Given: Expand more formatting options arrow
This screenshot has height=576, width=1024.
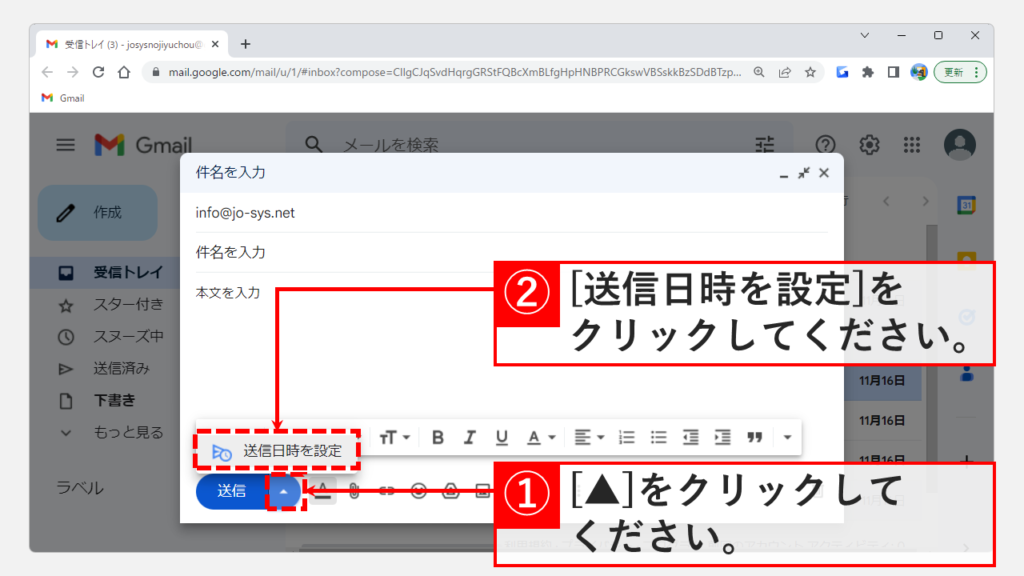Looking at the screenshot, I should click(x=787, y=438).
